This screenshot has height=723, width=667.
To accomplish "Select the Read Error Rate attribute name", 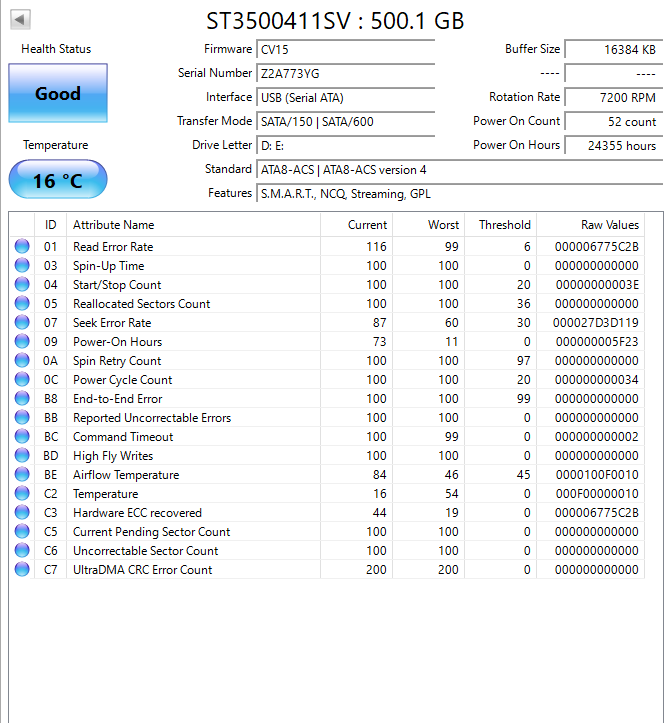I will pyautogui.click(x=113, y=247).
